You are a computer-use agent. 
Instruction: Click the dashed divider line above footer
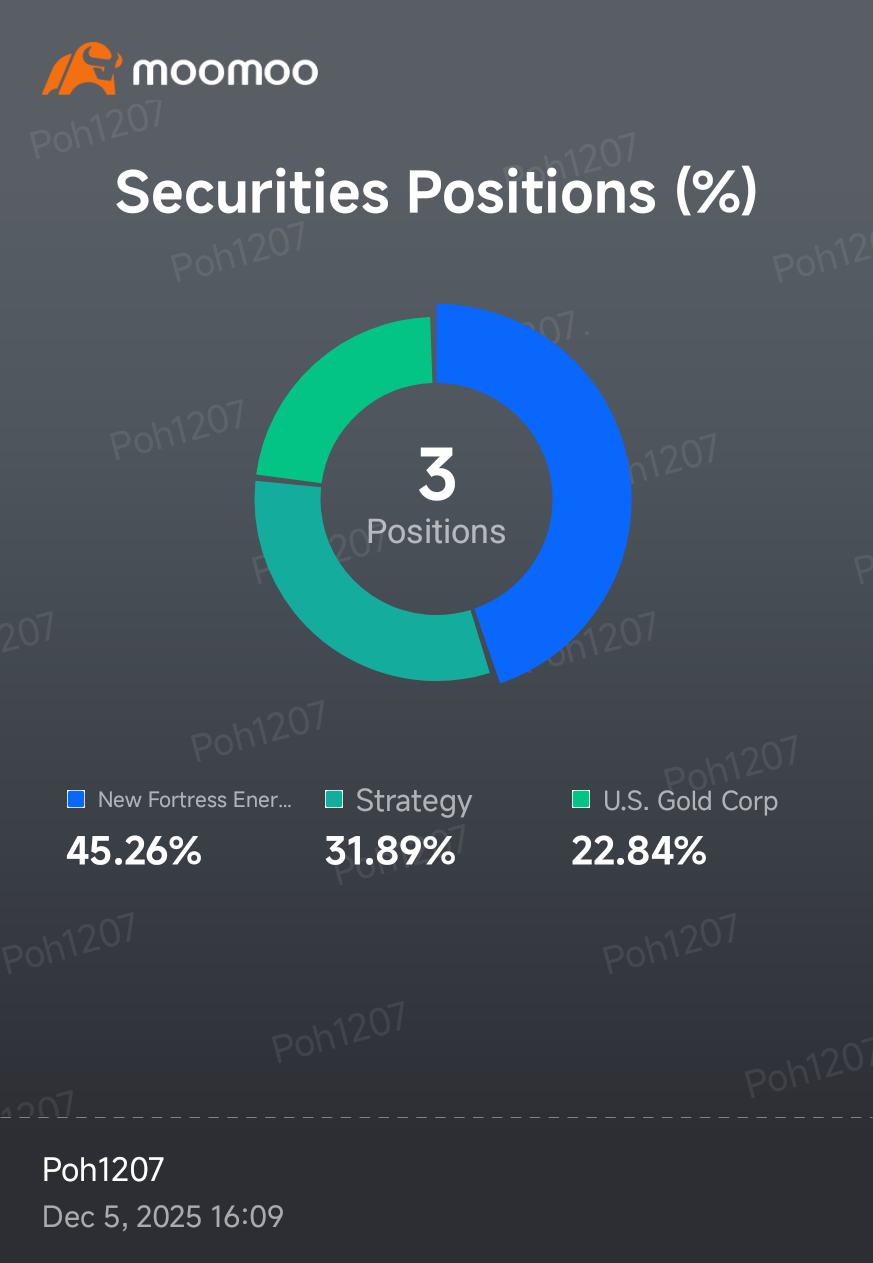tap(436, 1118)
